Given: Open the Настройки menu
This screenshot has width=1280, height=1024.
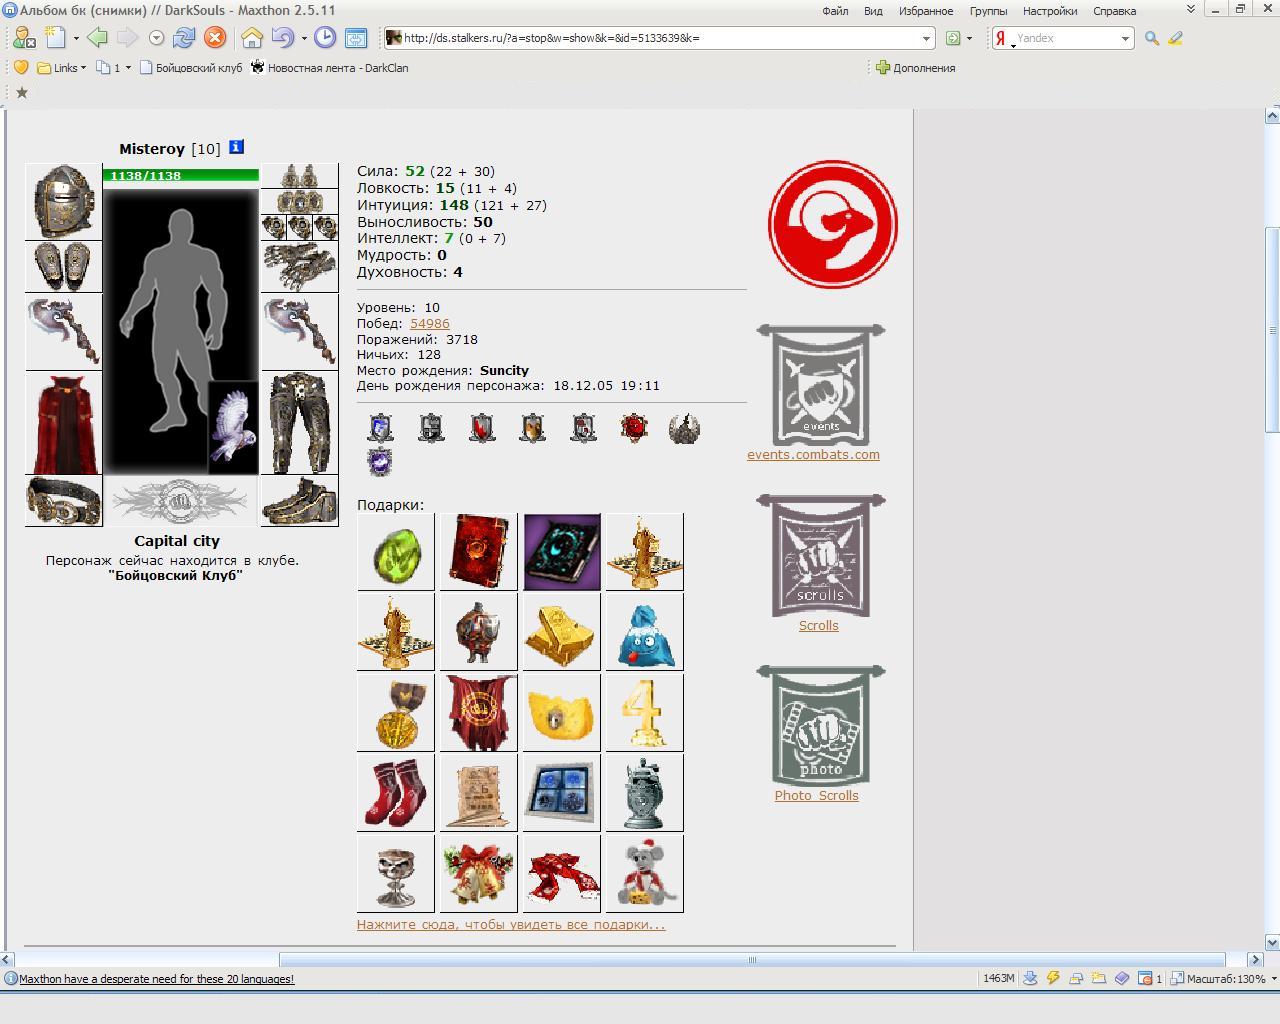Looking at the screenshot, I should 1050,11.
